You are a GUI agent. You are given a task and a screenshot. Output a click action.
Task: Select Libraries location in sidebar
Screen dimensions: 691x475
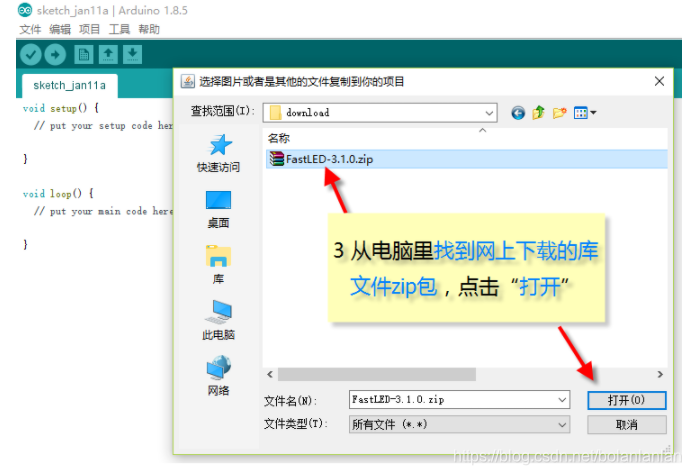tap(218, 265)
